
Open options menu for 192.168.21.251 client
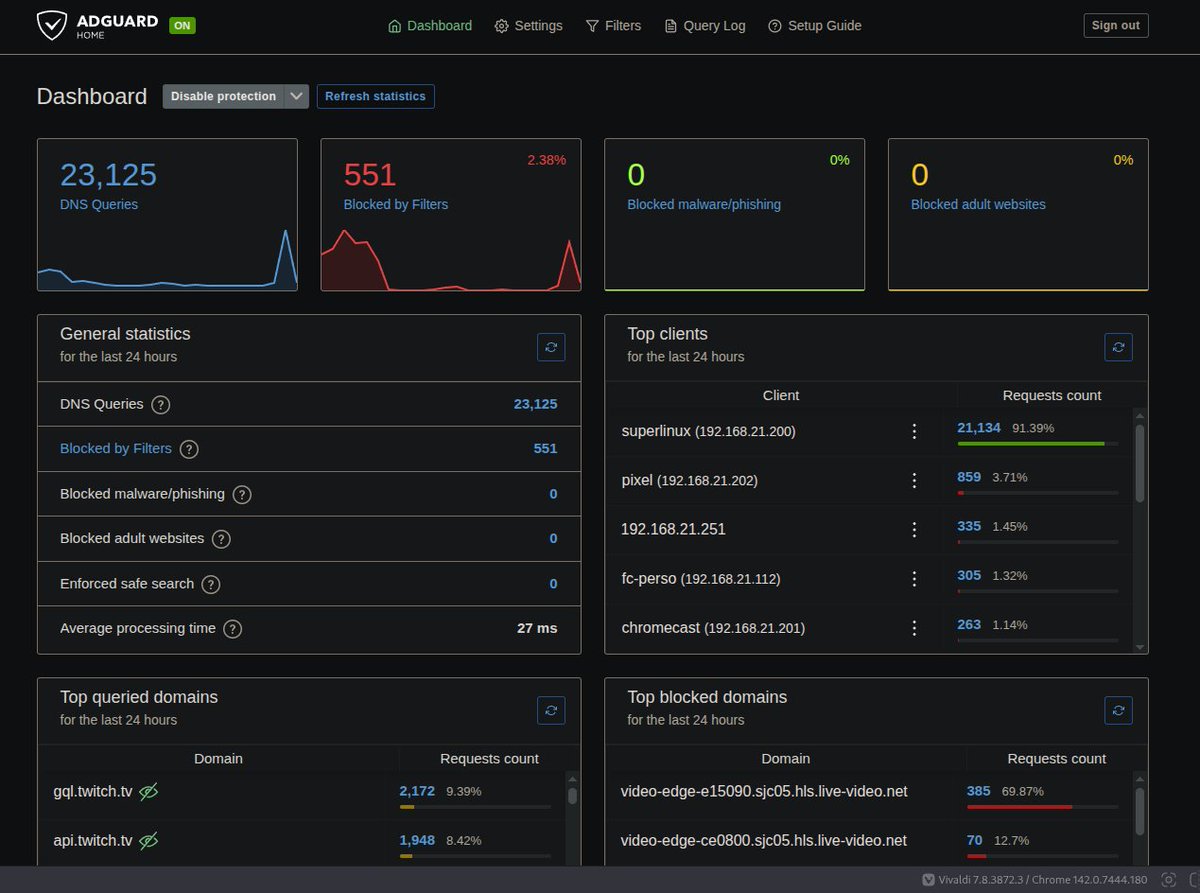(913, 529)
